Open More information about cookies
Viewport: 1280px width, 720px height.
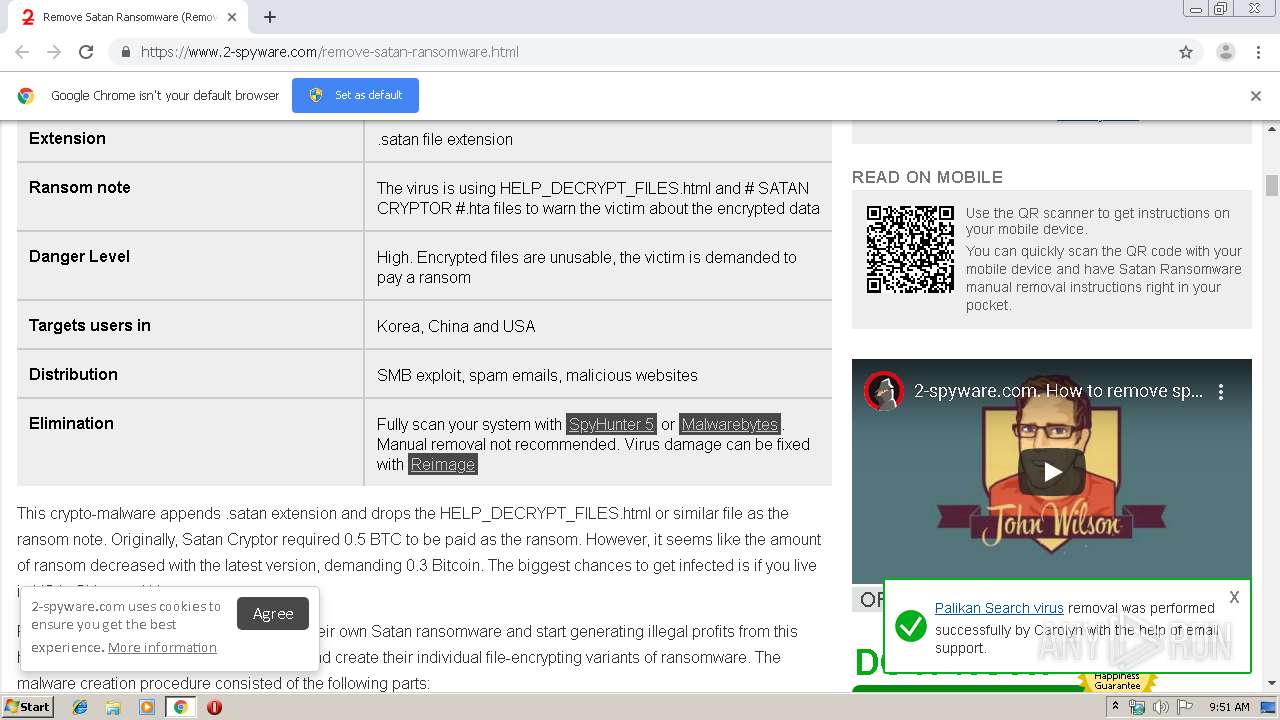(x=162, y=647)
